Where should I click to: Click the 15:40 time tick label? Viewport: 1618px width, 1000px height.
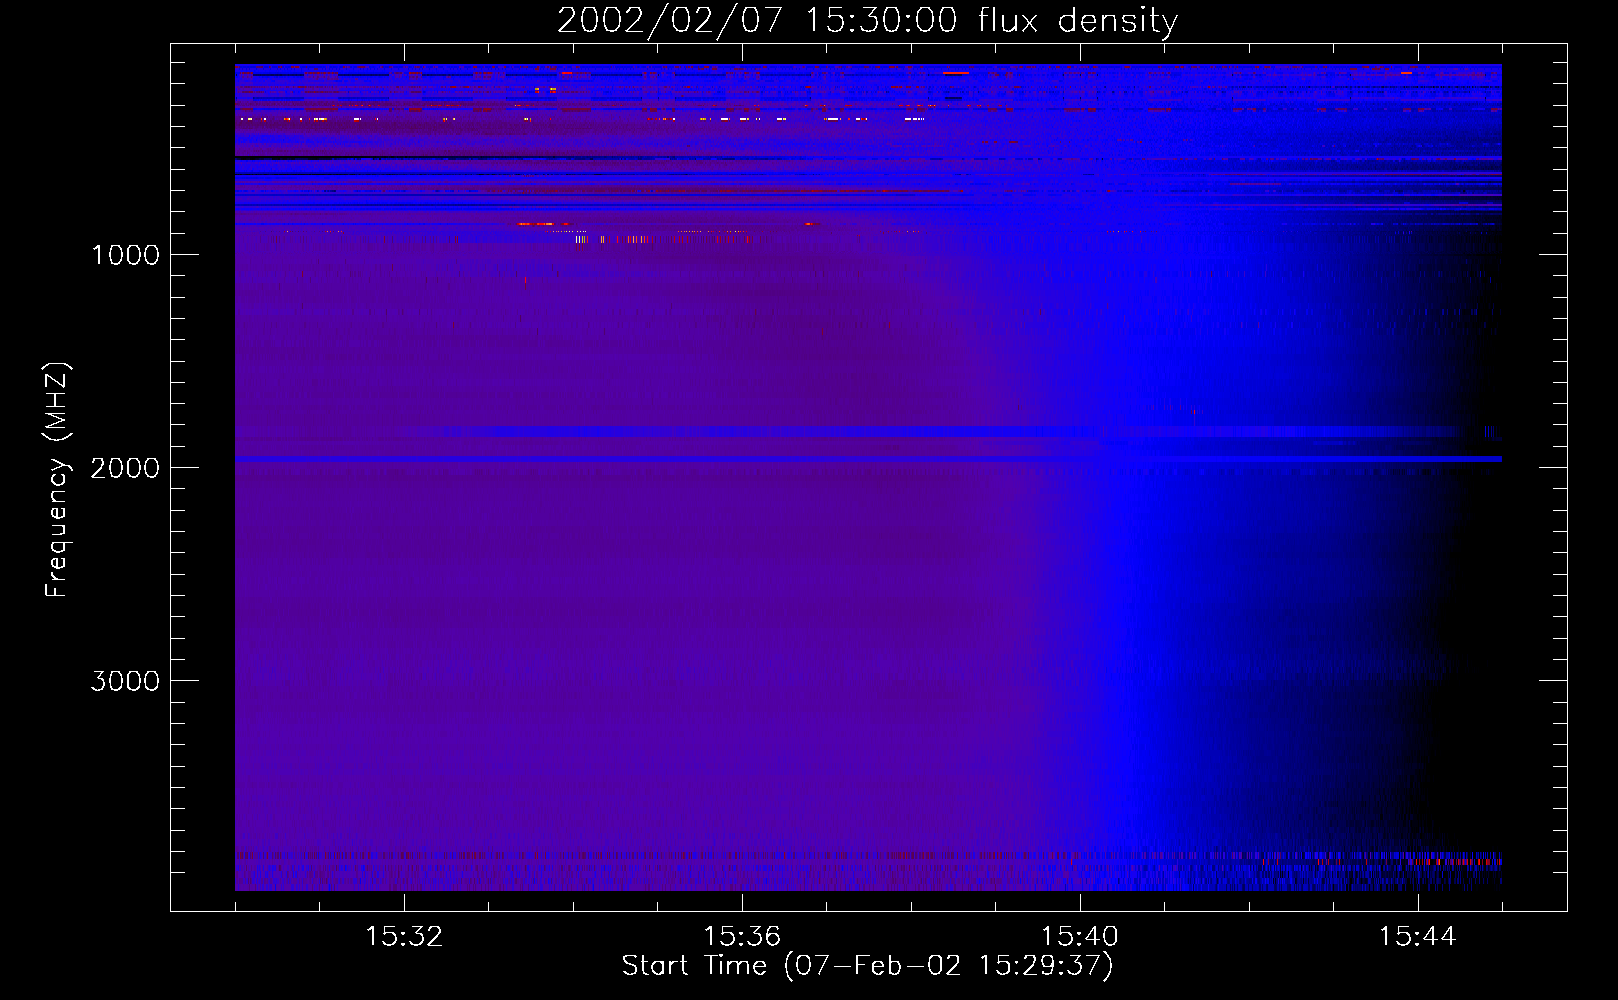click(x=1080, y=936)
